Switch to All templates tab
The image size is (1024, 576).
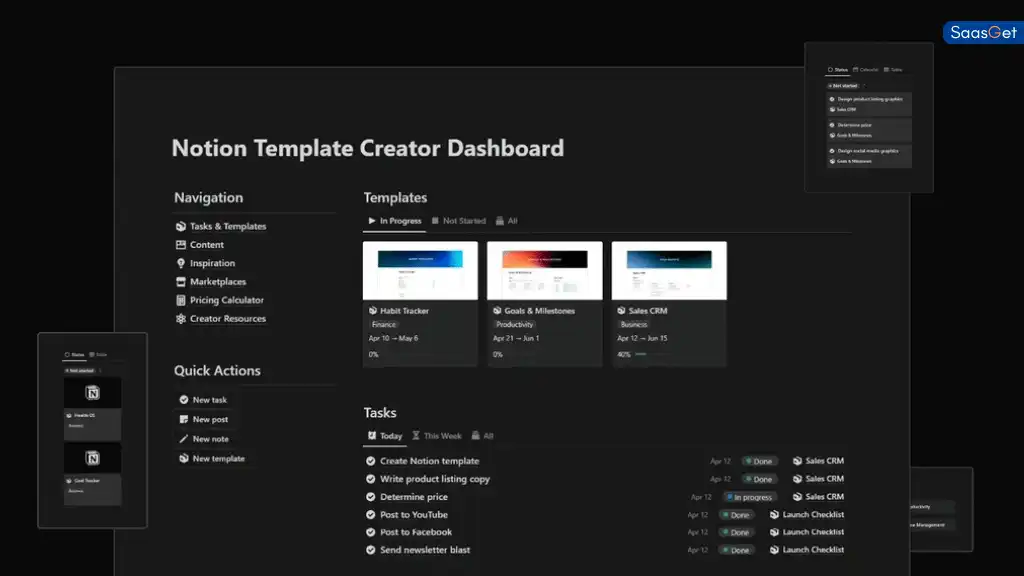pyautogui.click(x=507, y=221)
